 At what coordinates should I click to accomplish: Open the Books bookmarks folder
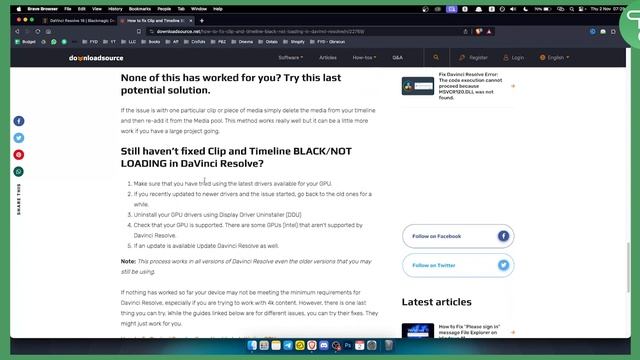coord(151,42)
